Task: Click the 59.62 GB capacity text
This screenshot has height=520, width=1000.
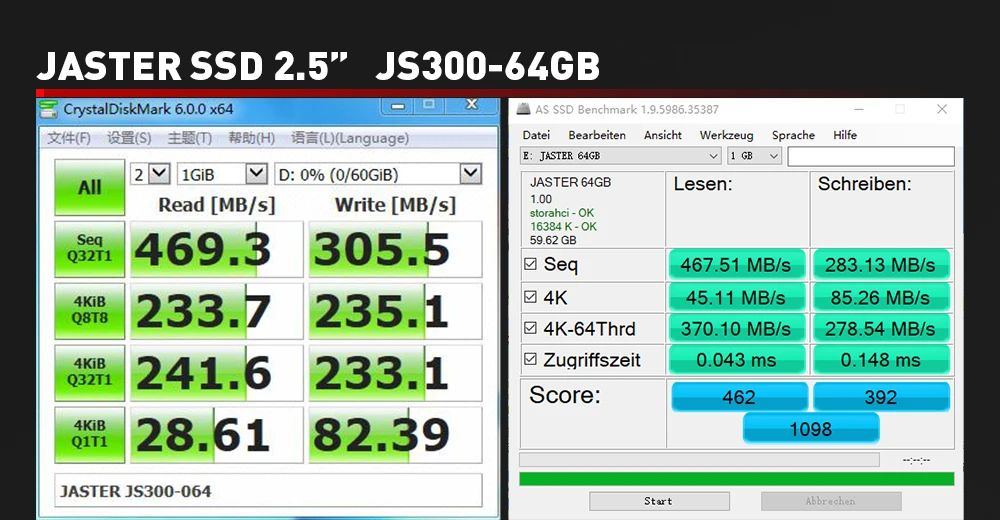Action: point(553,241)
